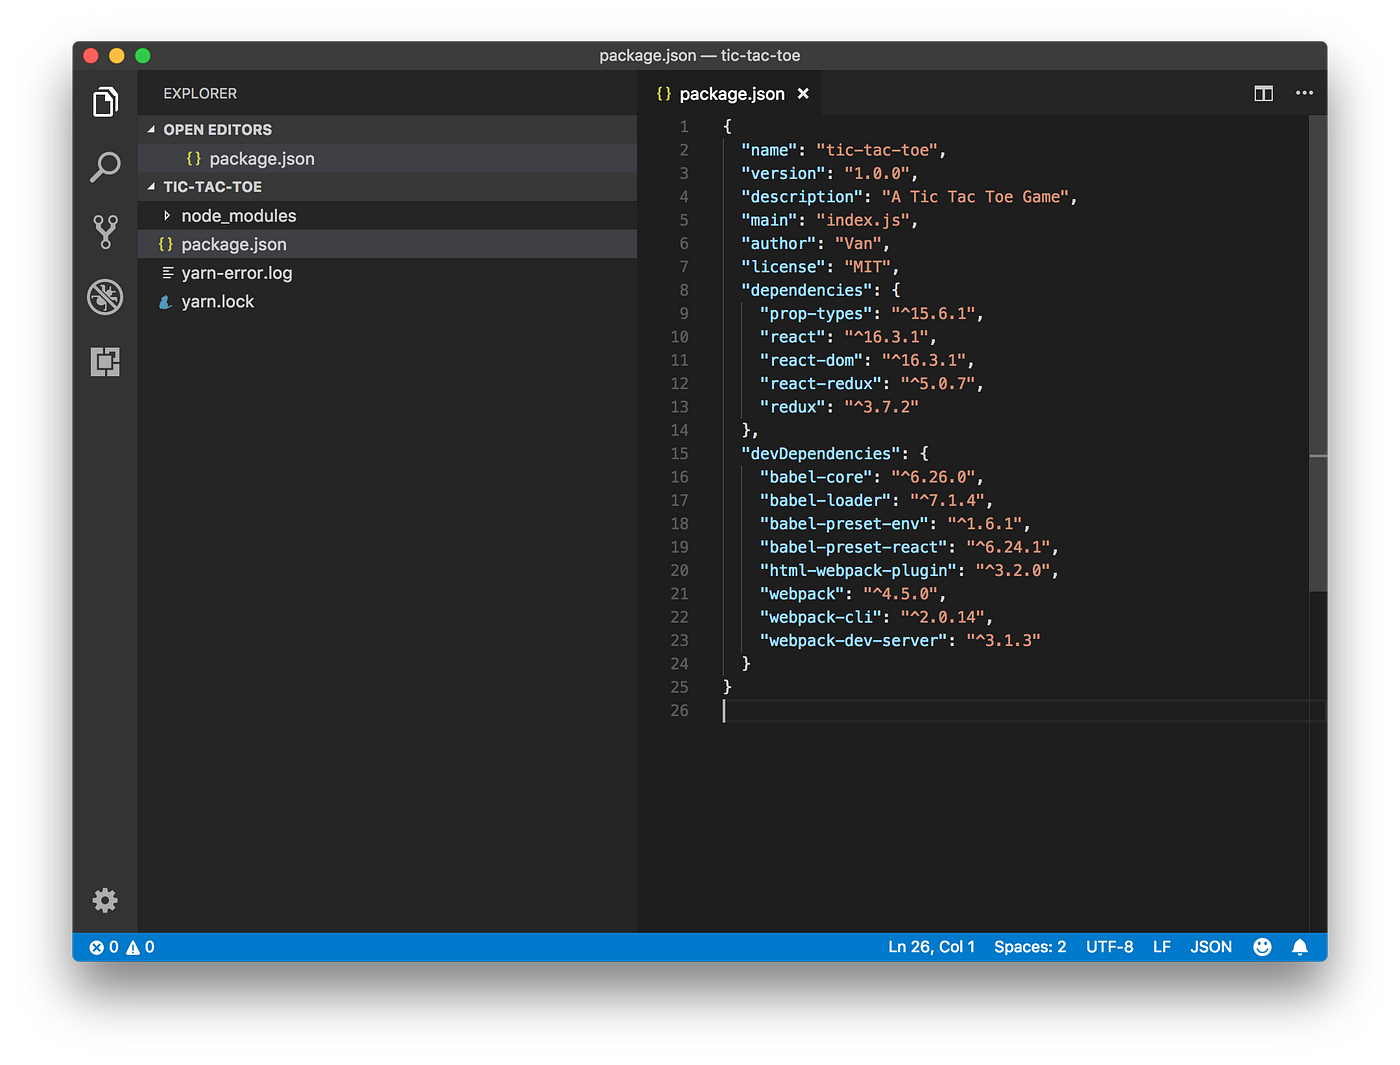Viewport: 1400px width, 1065px height.
Task: Click the "MIT" license value
Action: tap(867, 267)
